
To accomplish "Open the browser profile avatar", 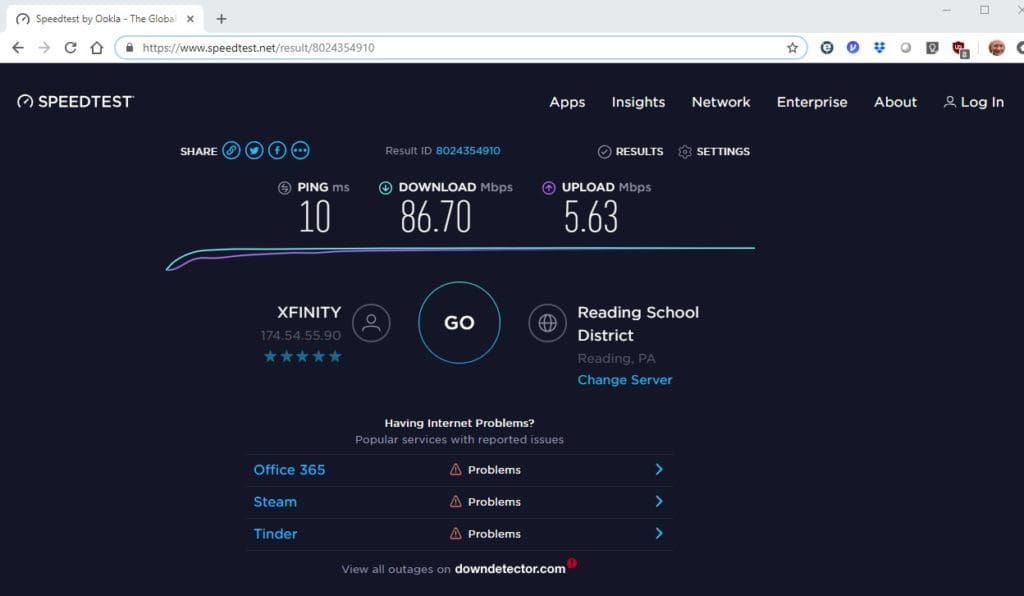I will [x=997, y=48].
